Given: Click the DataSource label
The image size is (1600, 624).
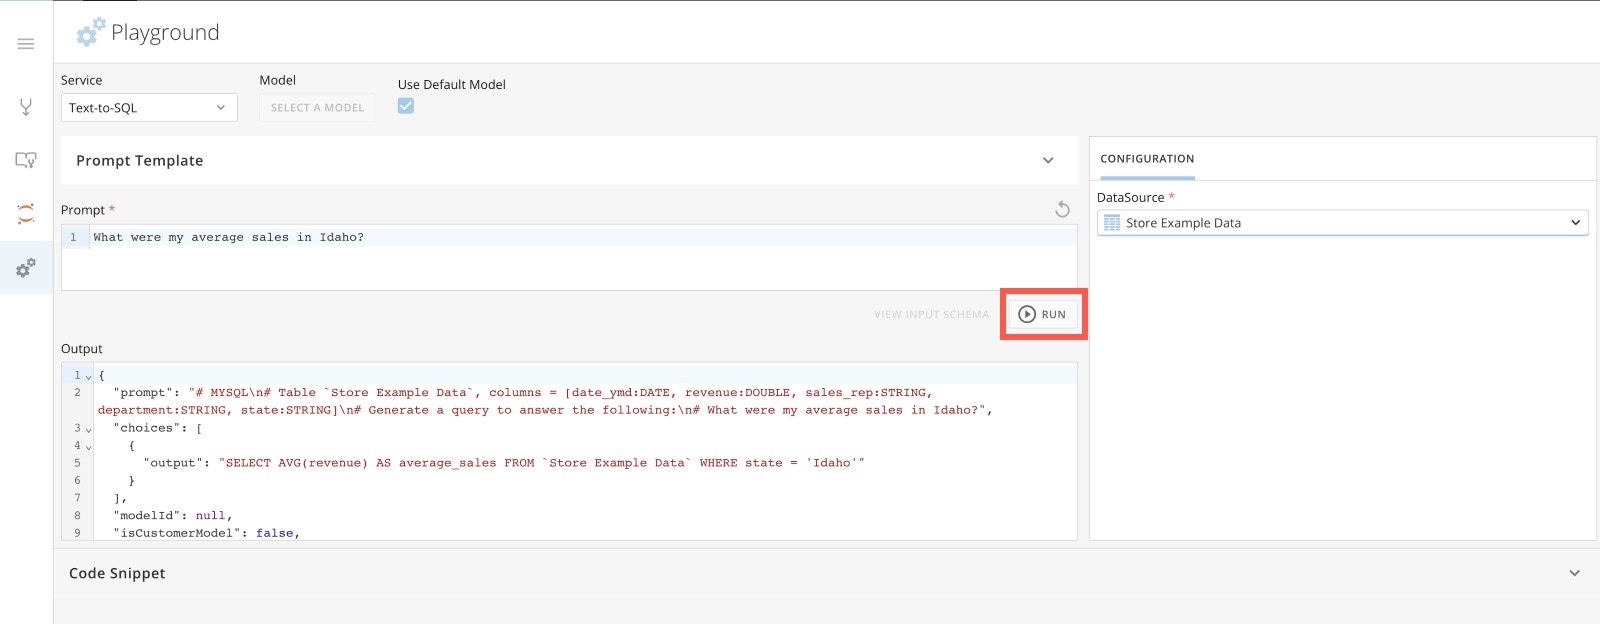Looking at the screenshot, I should pyautogui.click(x=1130, y=197).
